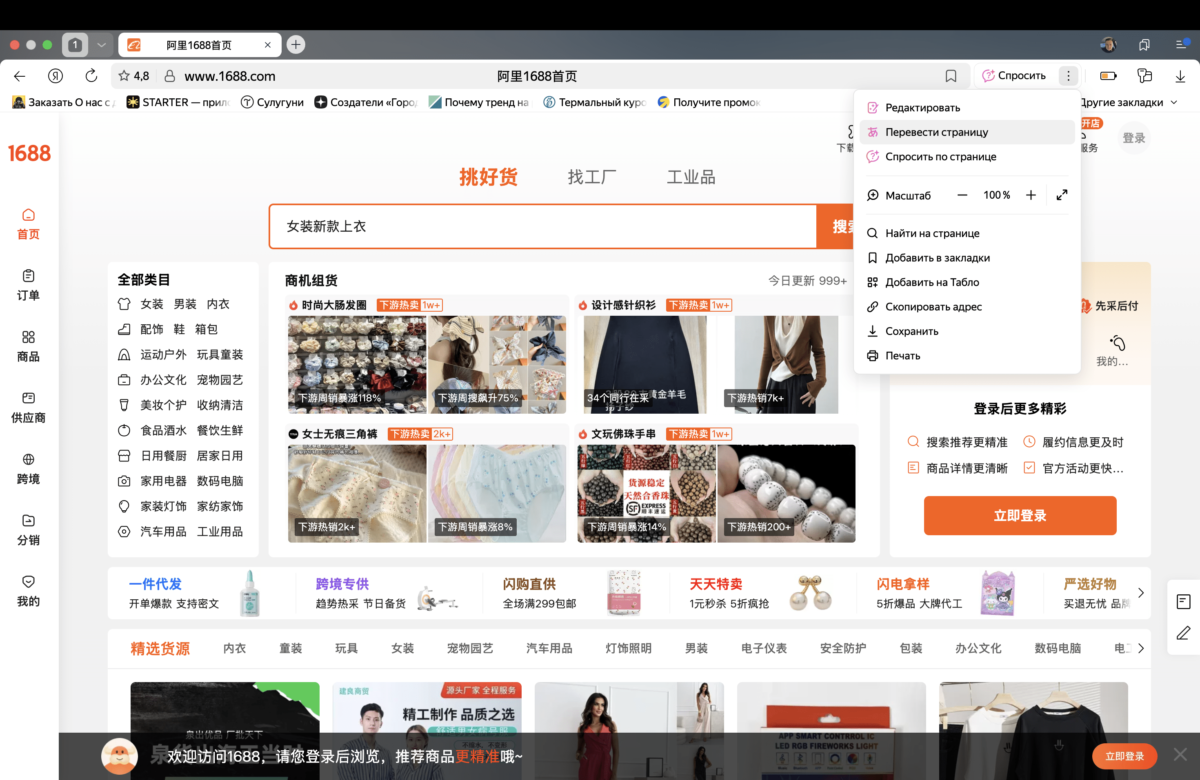The width and height of the screenshot is (1200, 780).
Task: Open 跨境 in the left sidebar
Action: [28, 468]
